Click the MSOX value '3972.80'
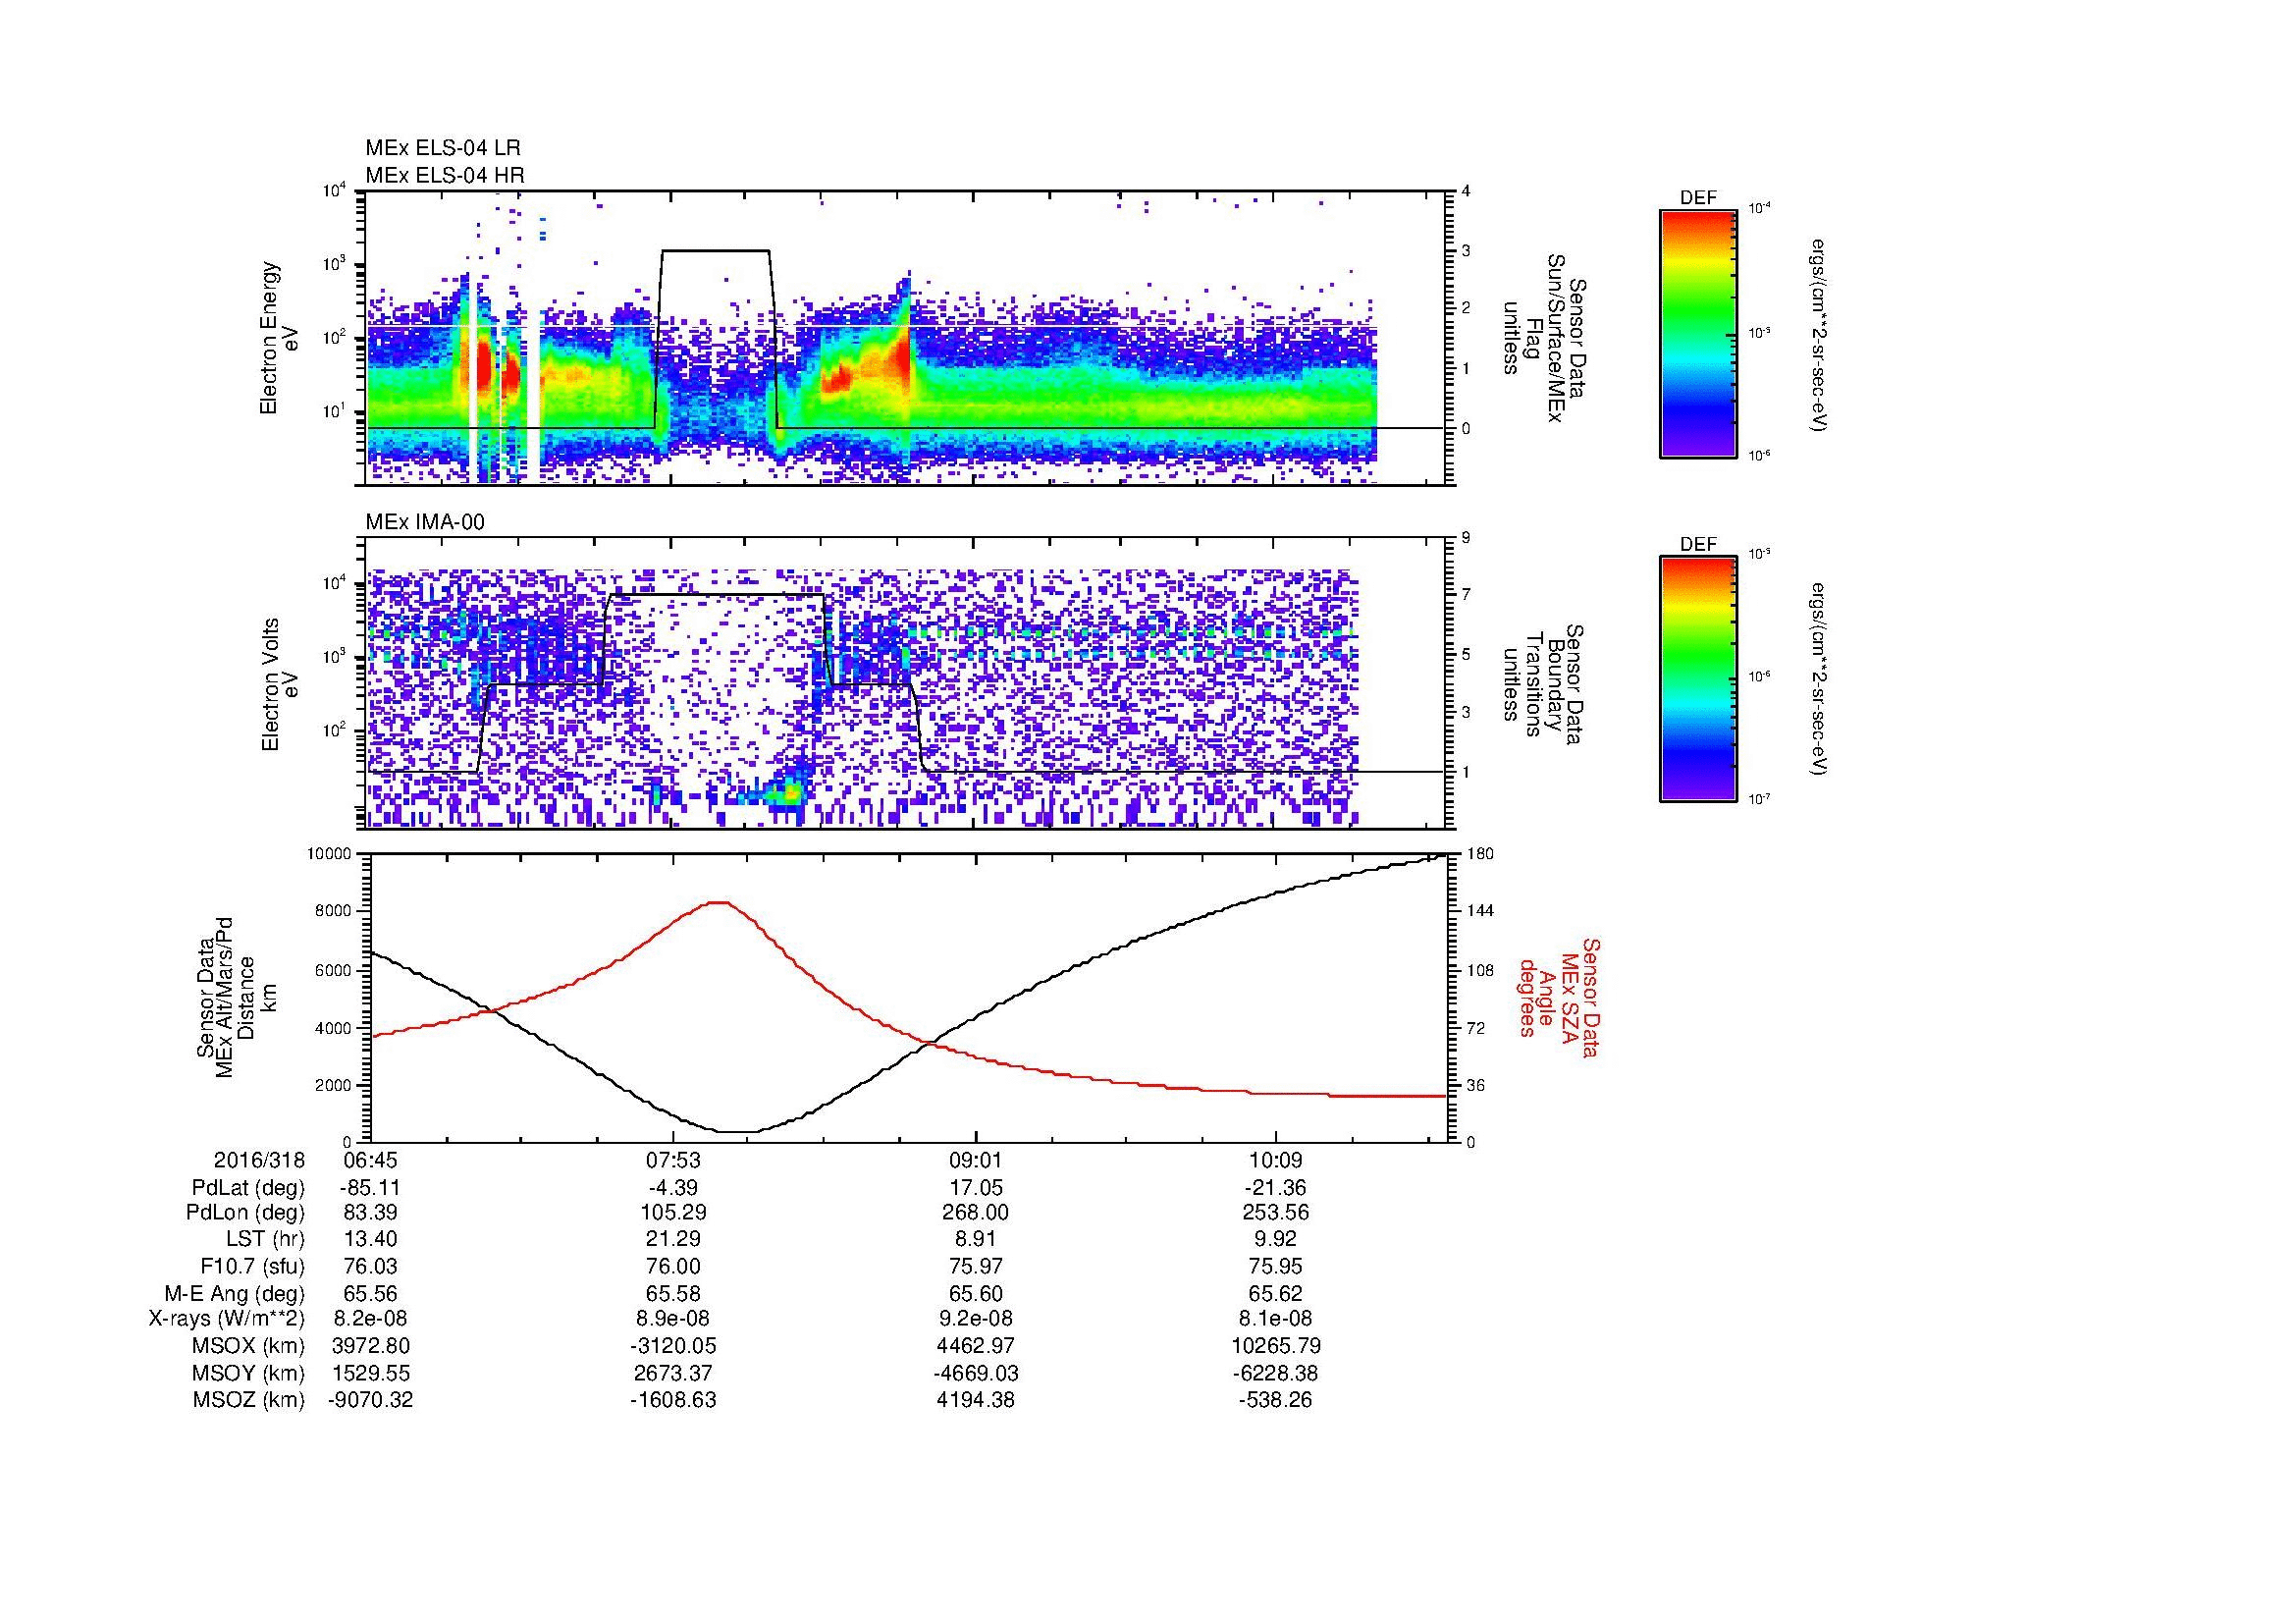 (370, 1346)
